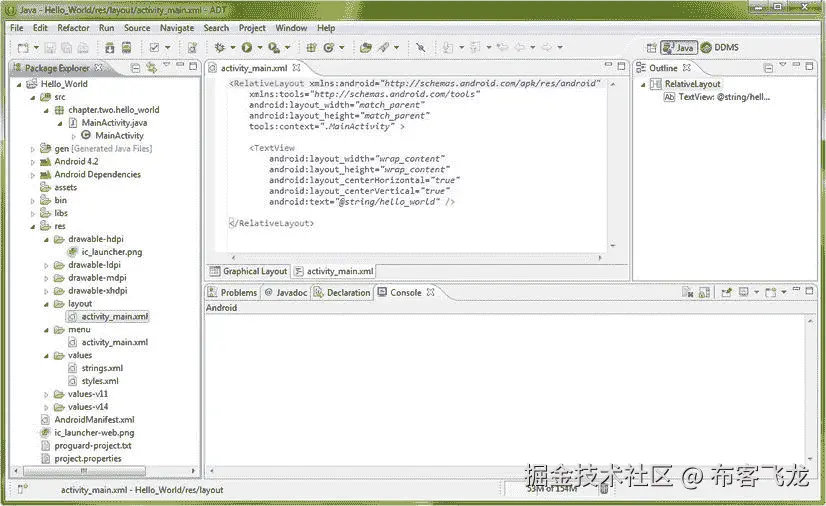This screenshot has width=826, height=506.
Task: Collapse the src folder
Action: coord(33,97)
